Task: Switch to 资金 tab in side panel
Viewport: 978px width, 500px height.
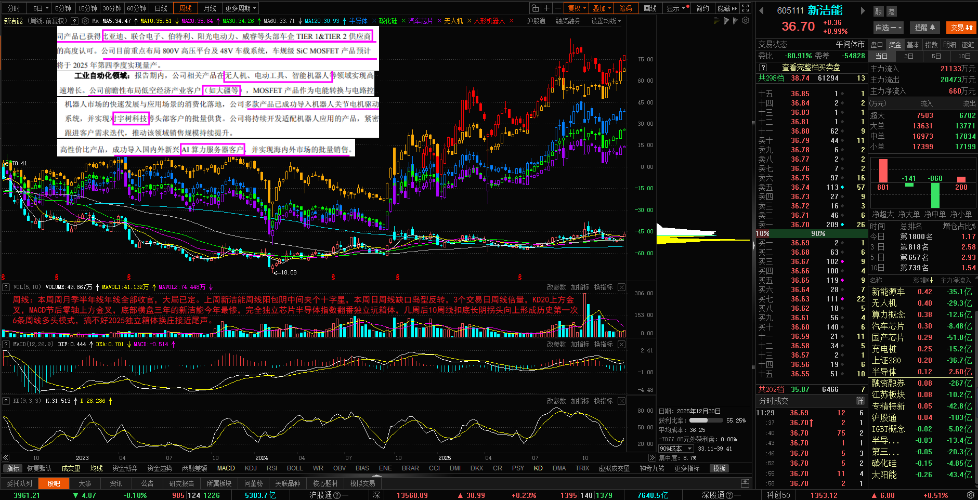Action: click(x=894, y=44)
